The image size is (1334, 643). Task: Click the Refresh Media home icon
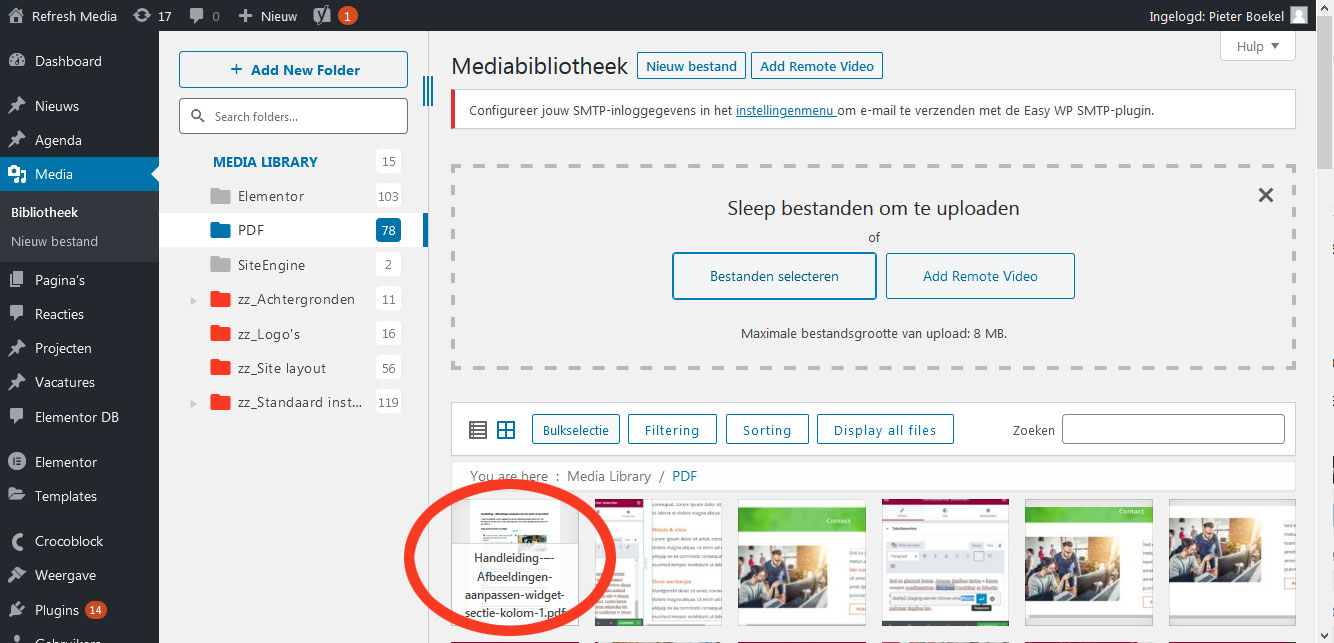pyautogui.click(x=16, y=16)
